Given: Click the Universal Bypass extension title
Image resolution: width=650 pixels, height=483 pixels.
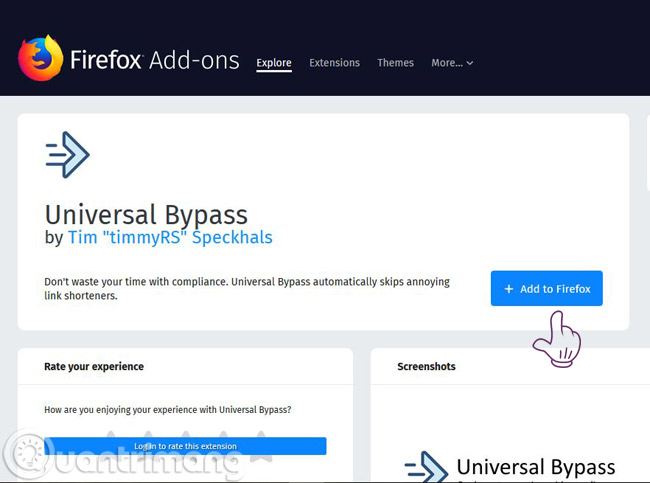Looking at the screenshot, I should tap(146, 215).
